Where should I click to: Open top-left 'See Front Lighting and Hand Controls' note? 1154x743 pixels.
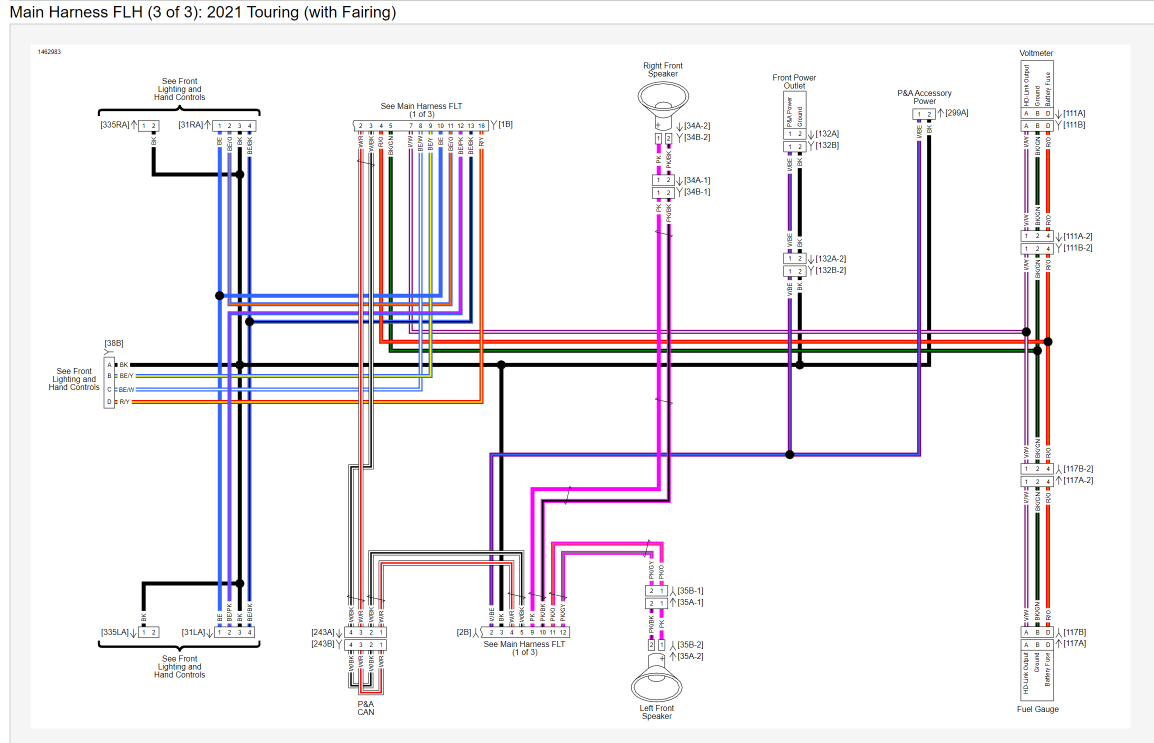pos(180,89)
